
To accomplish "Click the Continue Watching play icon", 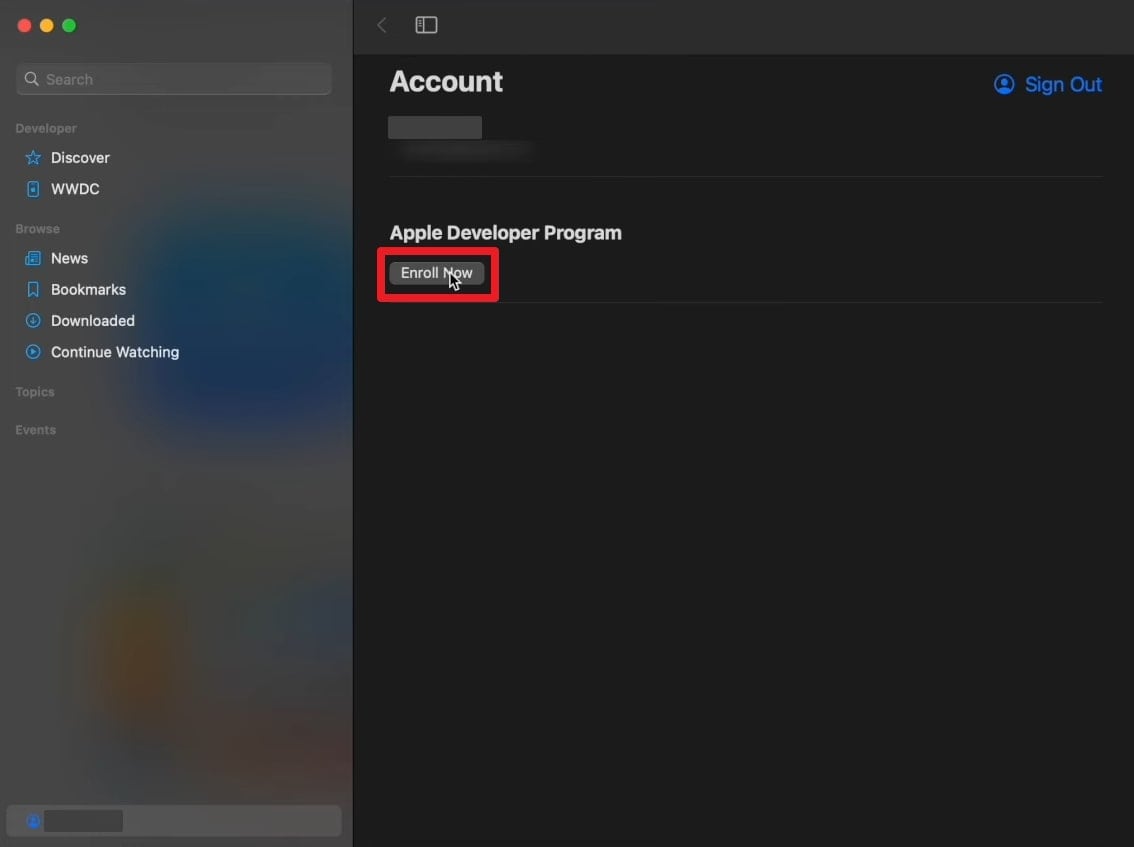I will (x=33, y=352).
